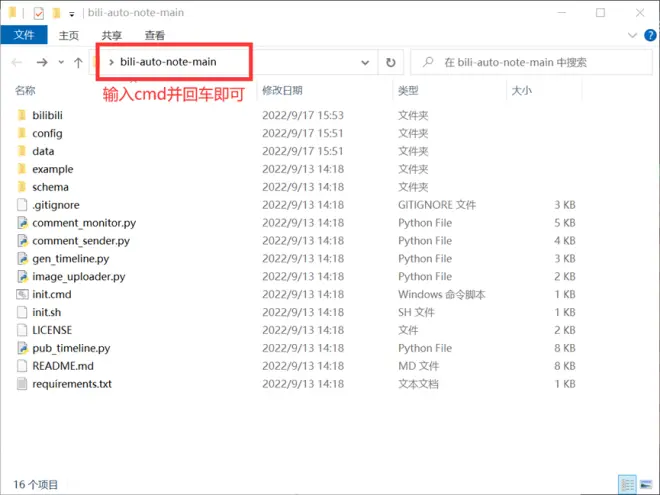Switch to the 查看 ribbon tab
The width and height of the screenshot is (660, 495).
pyautogui.click(x=154, y=35)
